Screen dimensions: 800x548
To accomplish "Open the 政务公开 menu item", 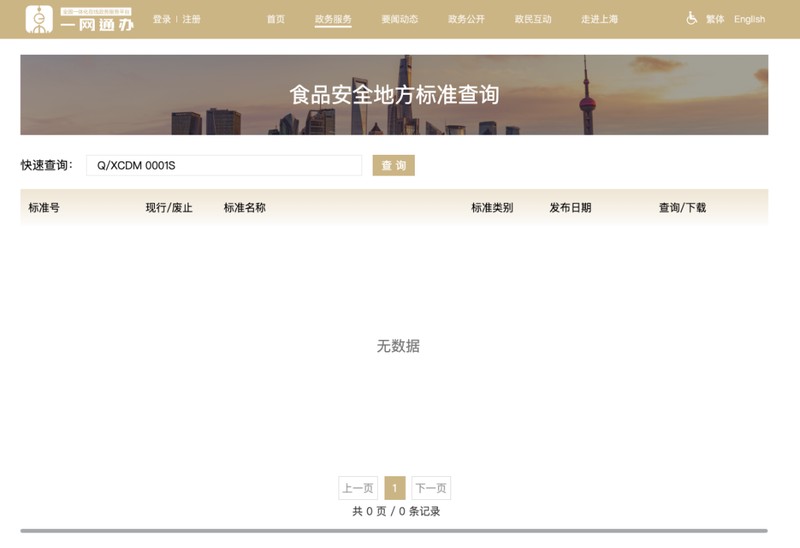I will coord(466,19).
